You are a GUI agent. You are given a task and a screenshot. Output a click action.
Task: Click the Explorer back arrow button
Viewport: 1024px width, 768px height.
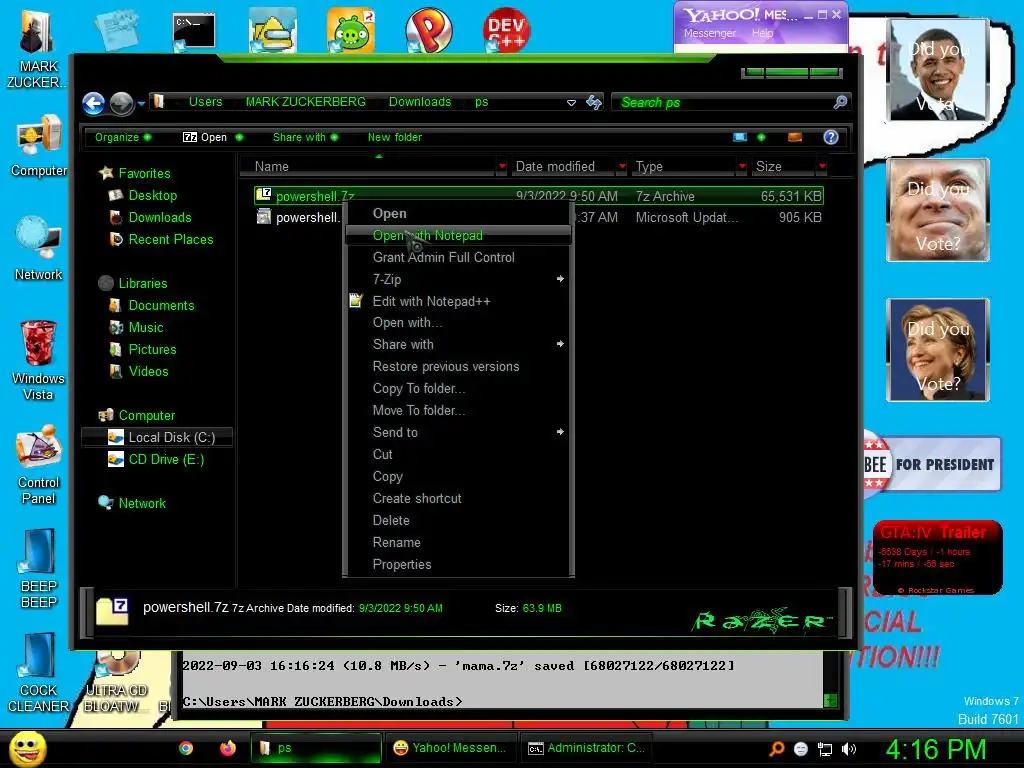(x=93, y=103)
